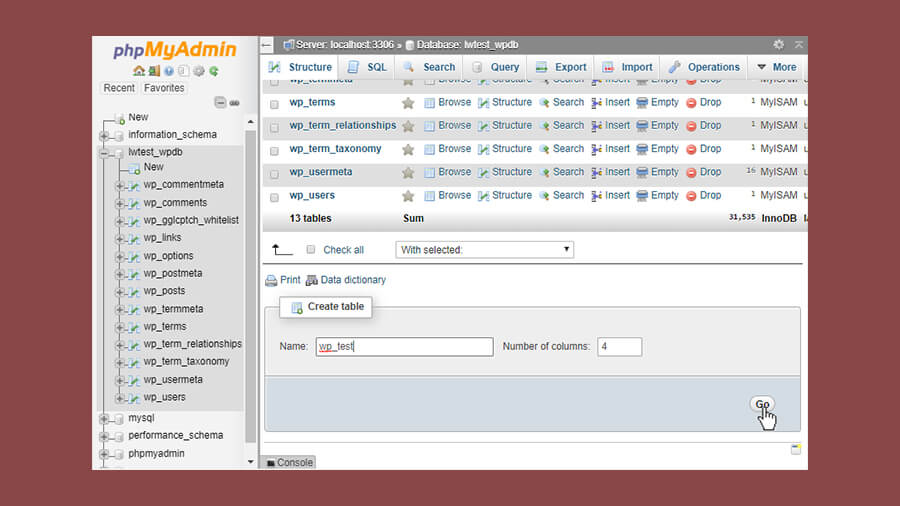Click the log out door icon
This screenshot has width=900, height=506.
click(154, 71)
